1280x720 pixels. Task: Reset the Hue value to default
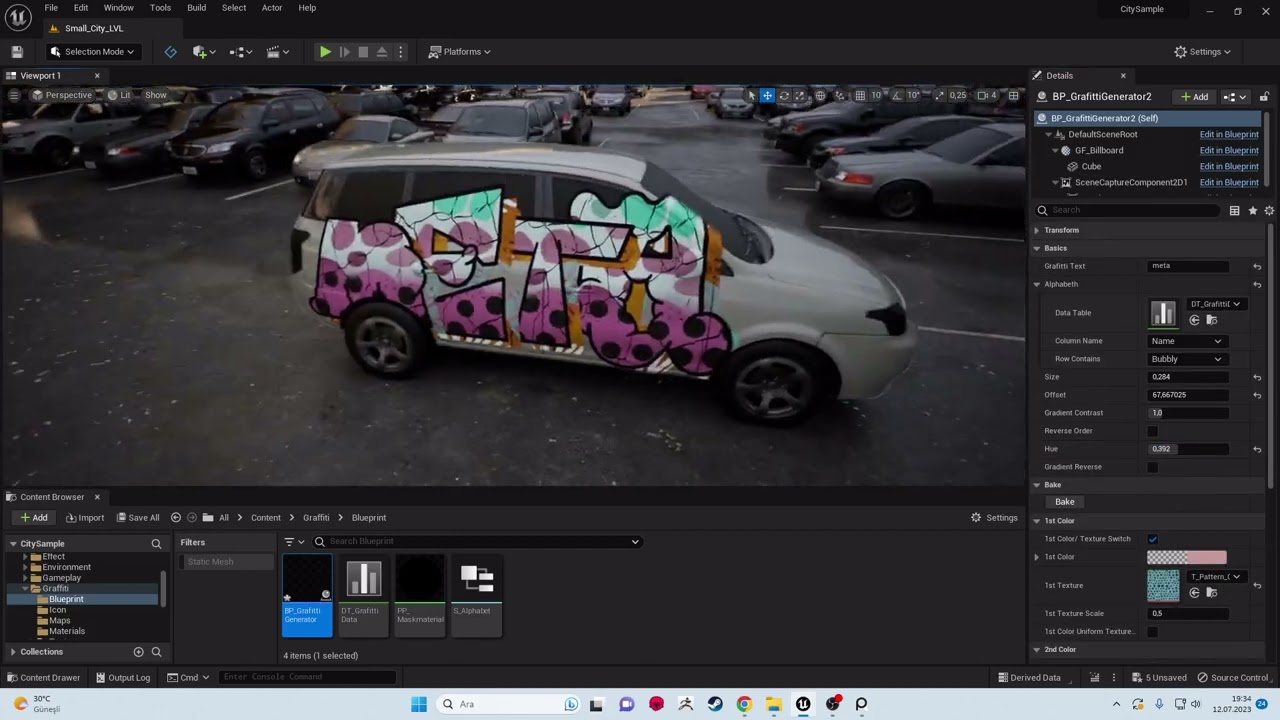point(1257,449)
